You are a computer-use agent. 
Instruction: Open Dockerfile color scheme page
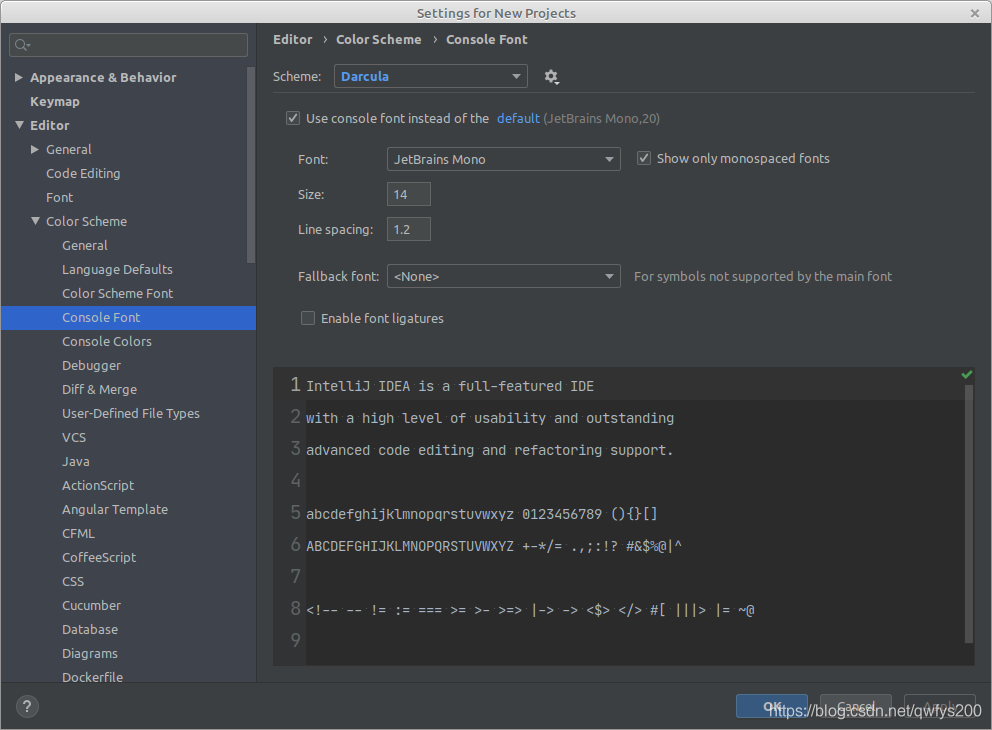pos(92,677)
